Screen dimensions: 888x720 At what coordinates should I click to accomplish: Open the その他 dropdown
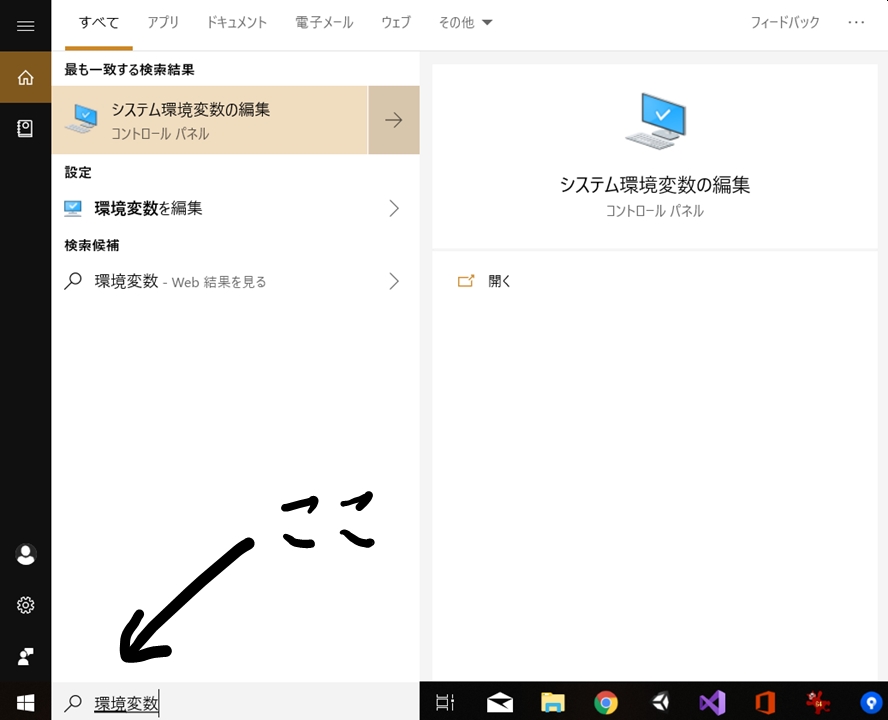point(465,22)
